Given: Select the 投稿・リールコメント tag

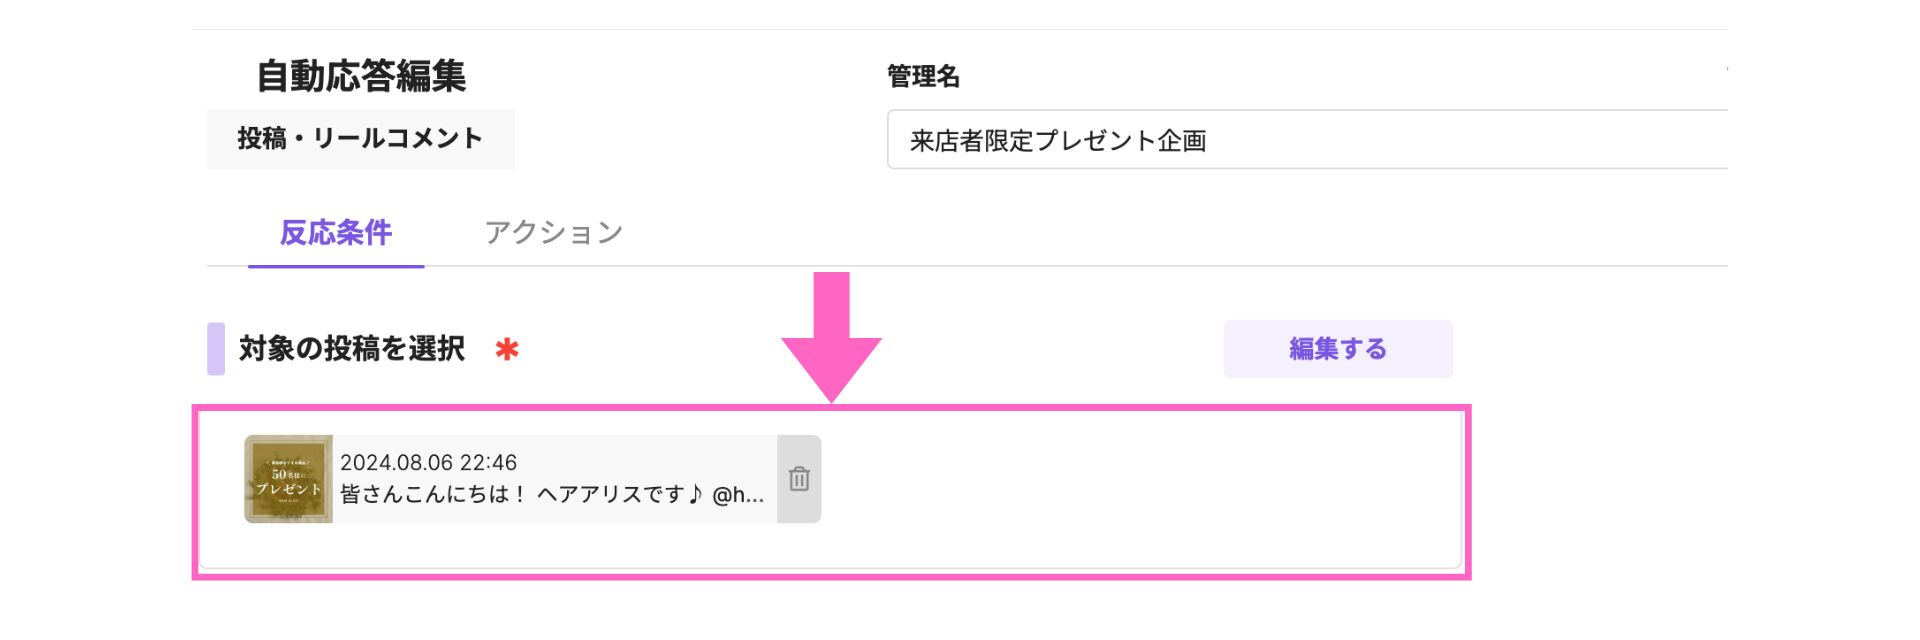Looking at the screenshot, I should (361, 139).
